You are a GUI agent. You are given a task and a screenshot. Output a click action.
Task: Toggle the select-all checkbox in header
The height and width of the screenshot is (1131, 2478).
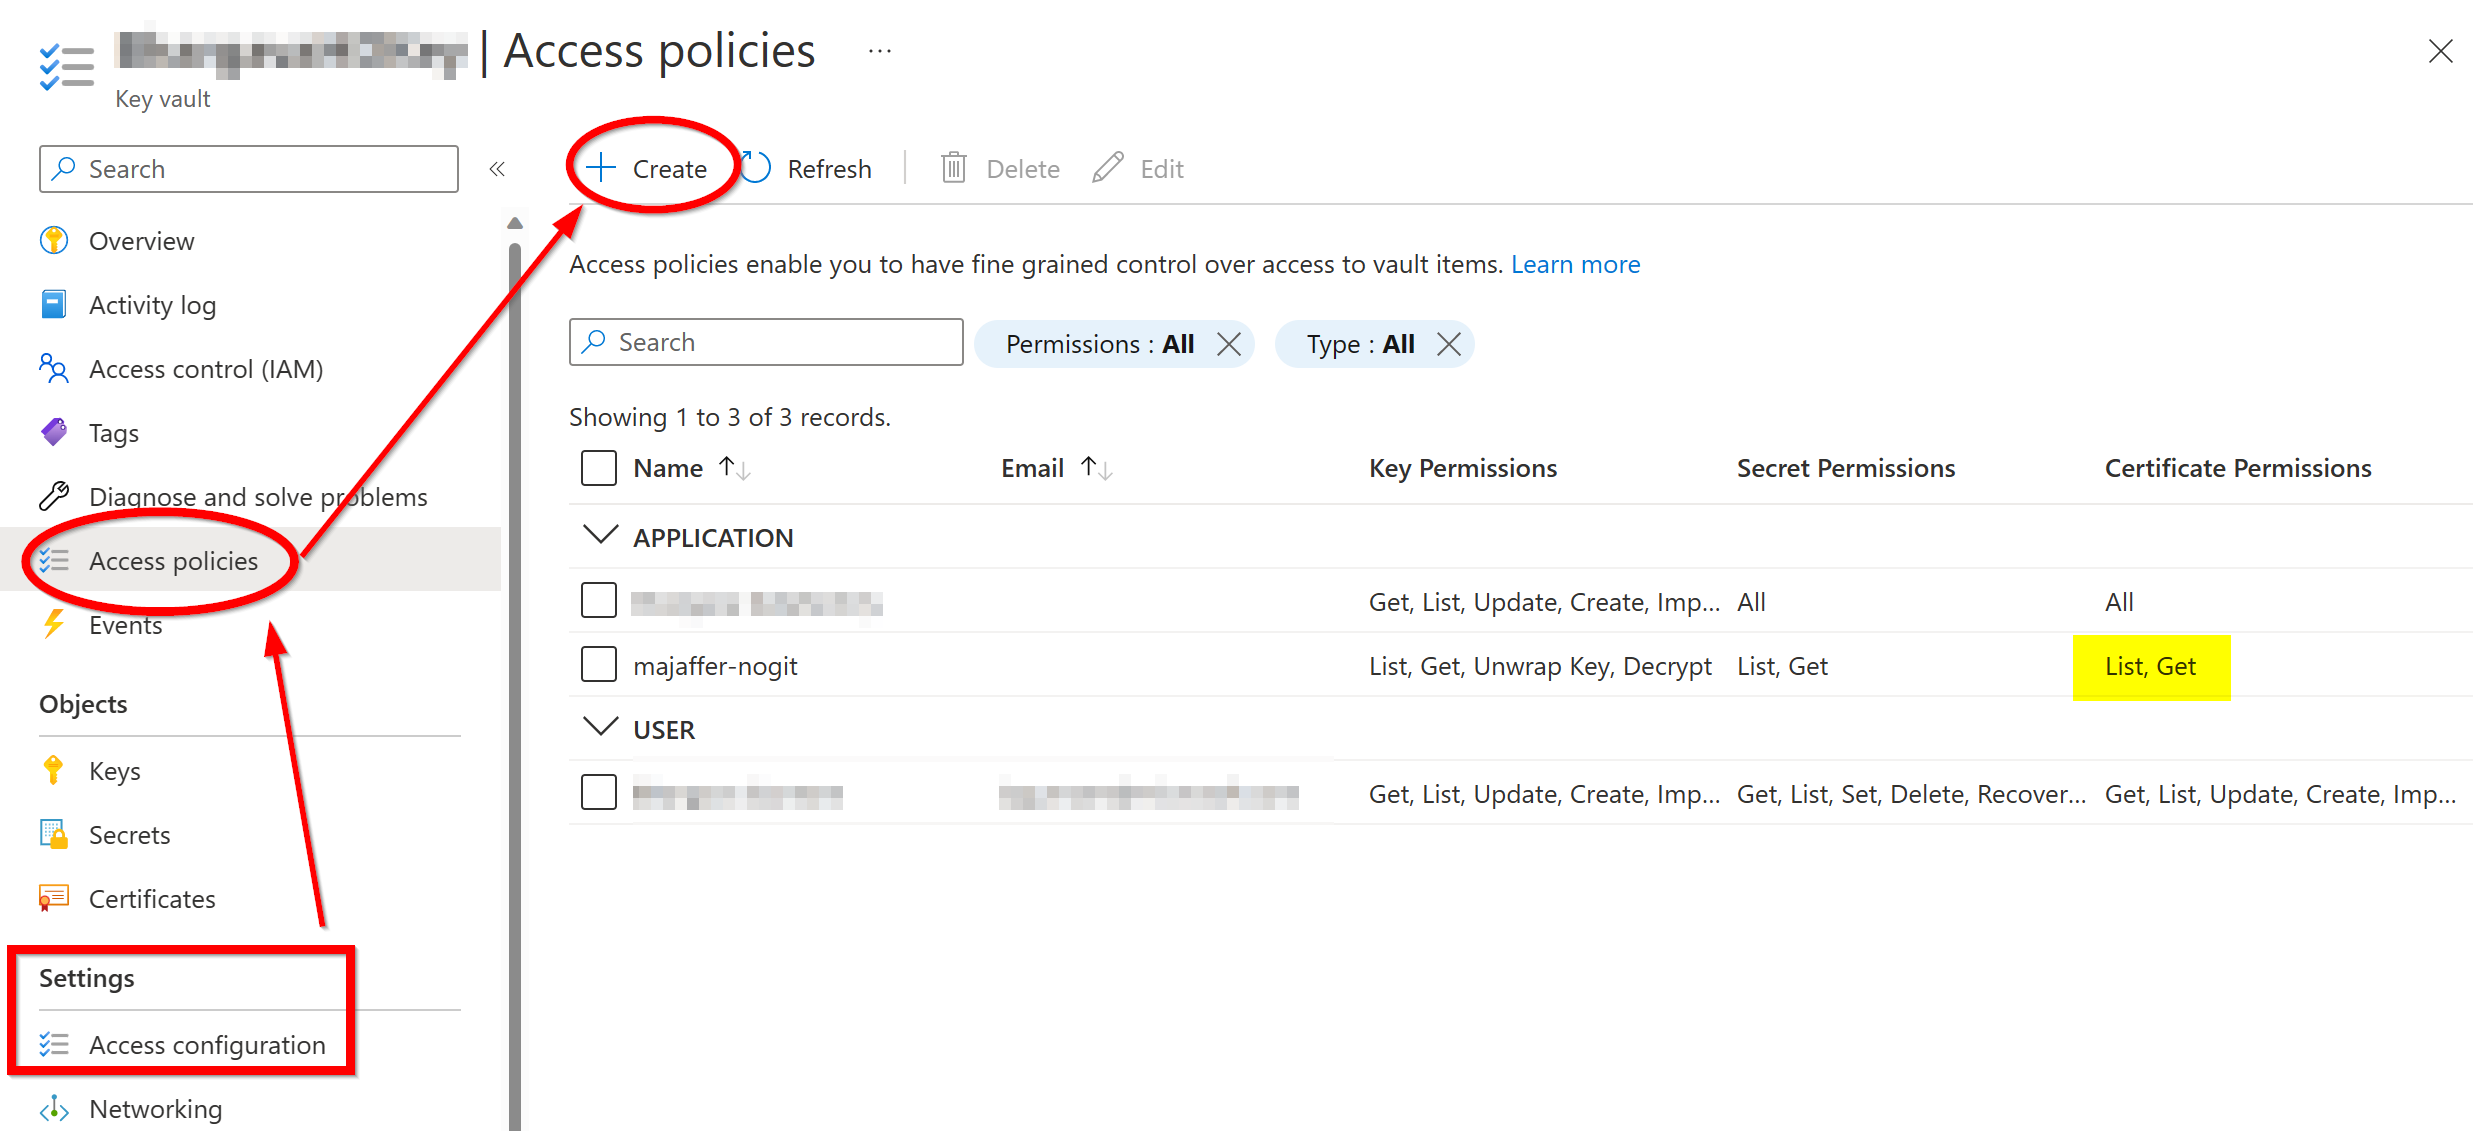coord(598,467)
